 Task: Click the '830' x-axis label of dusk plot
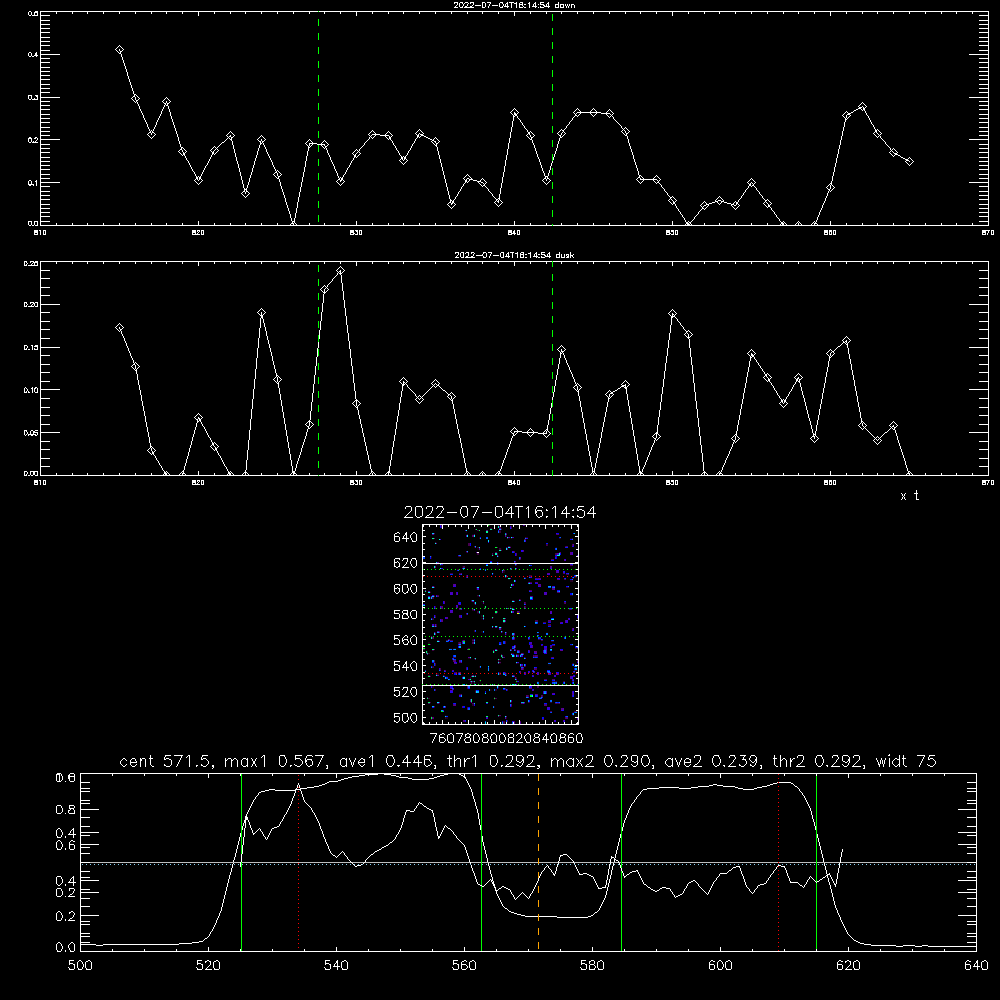point(356,483)
